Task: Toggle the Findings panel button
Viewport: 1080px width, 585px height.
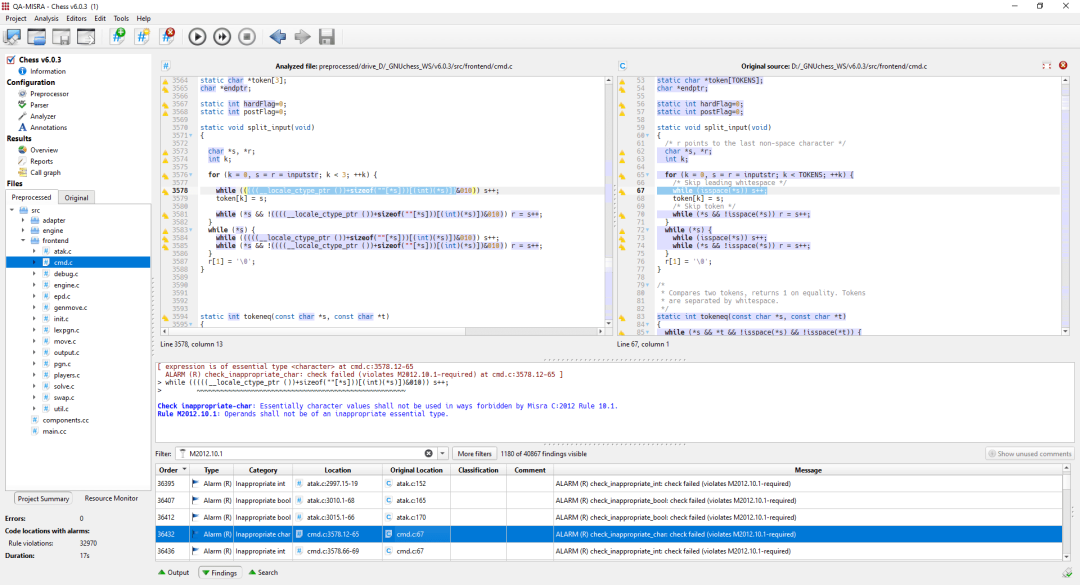Action: click(x=219, y=573)
